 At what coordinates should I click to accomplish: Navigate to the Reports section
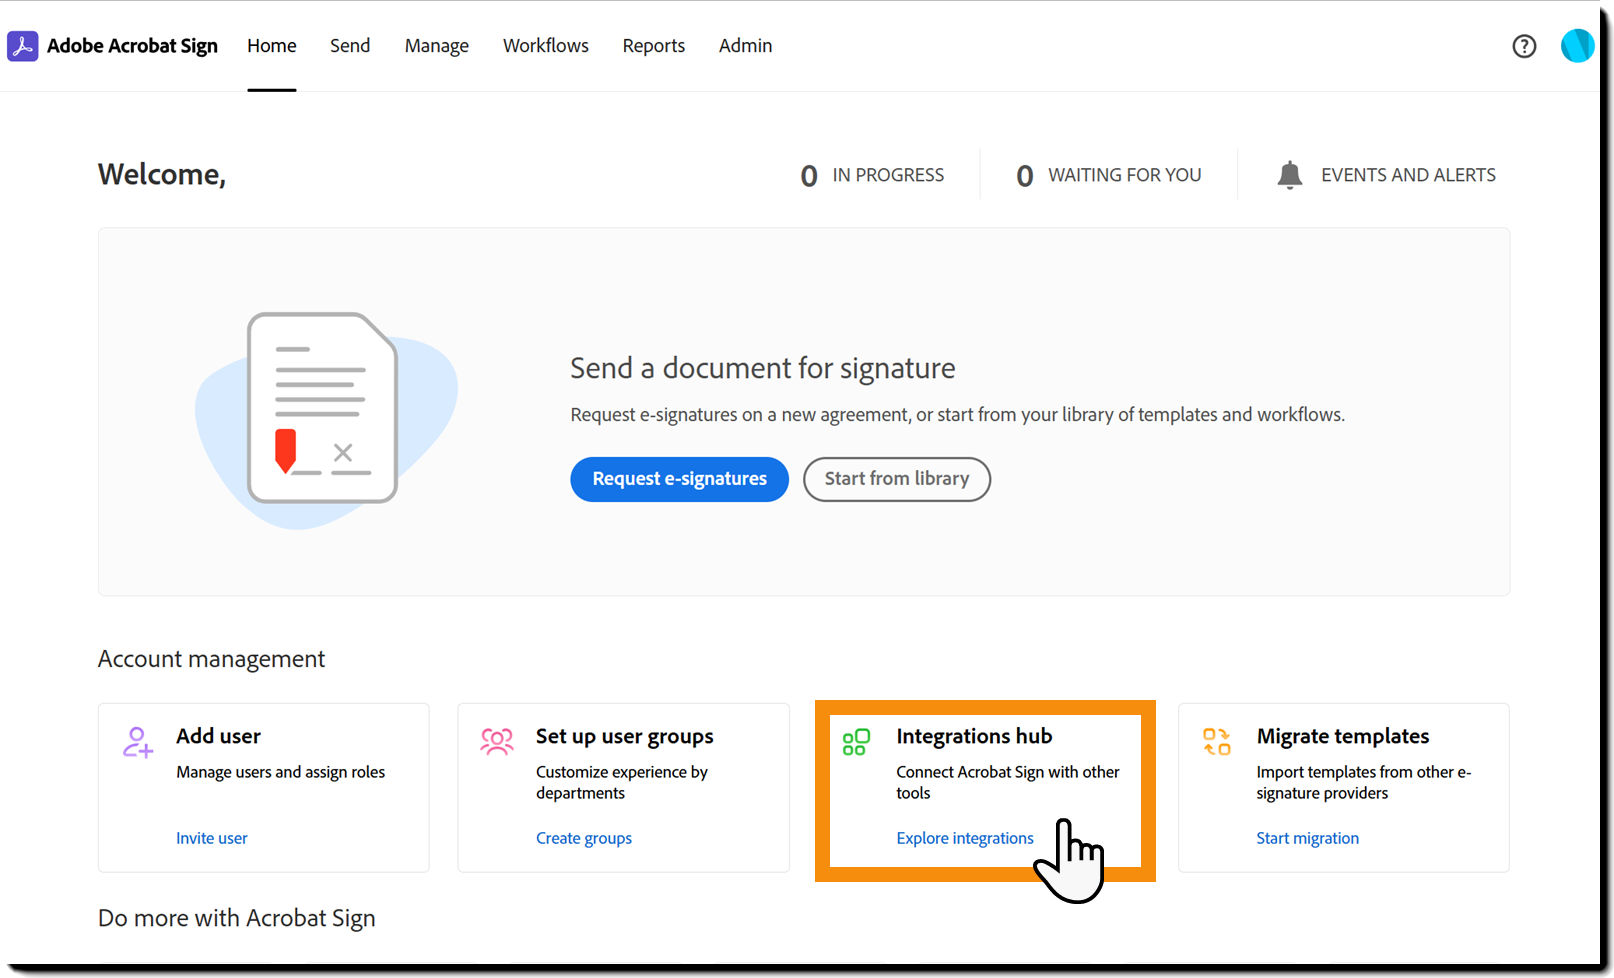(653, 45)
